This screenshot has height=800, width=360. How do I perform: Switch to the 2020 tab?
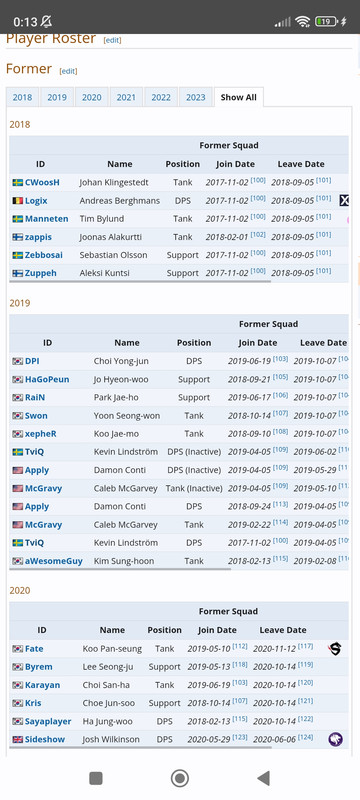(x=92, y=97)
